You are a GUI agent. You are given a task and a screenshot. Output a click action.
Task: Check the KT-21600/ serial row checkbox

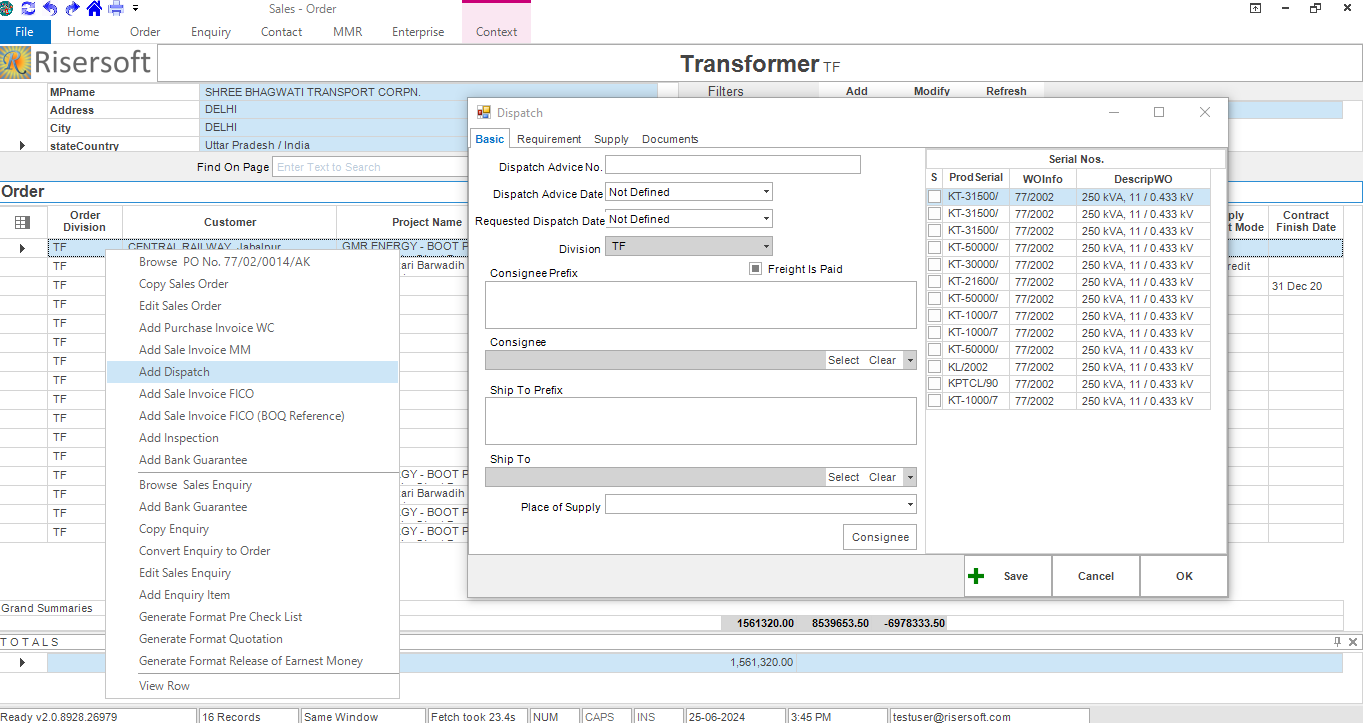coord(935,282)
